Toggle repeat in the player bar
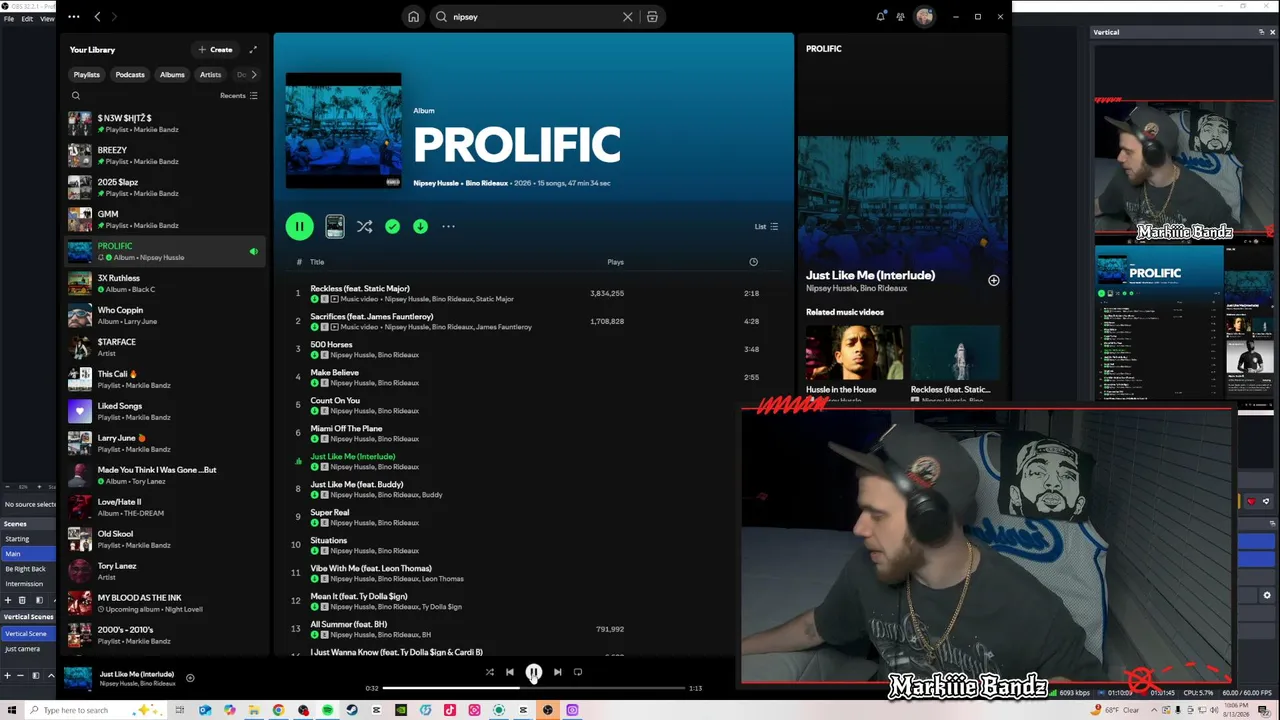Viewport: 1280px width, 720px height. click(578, 672)
